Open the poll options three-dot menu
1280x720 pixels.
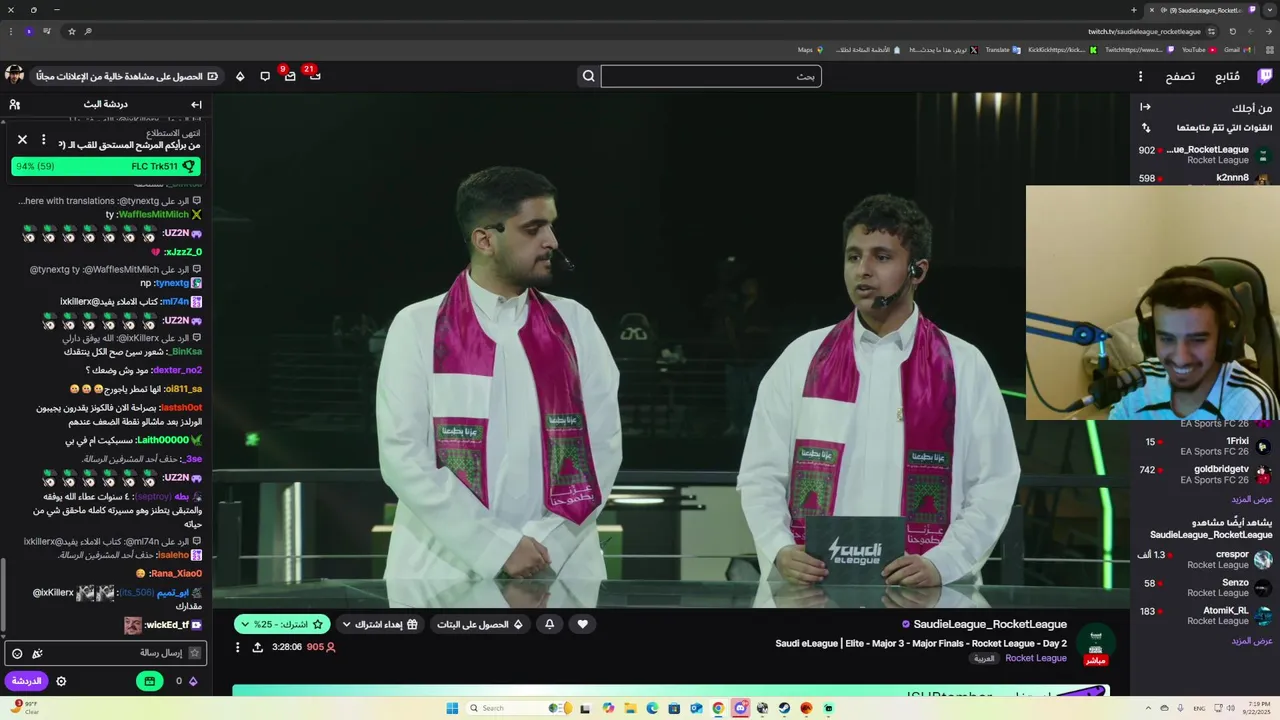click(x=43, y=140)
